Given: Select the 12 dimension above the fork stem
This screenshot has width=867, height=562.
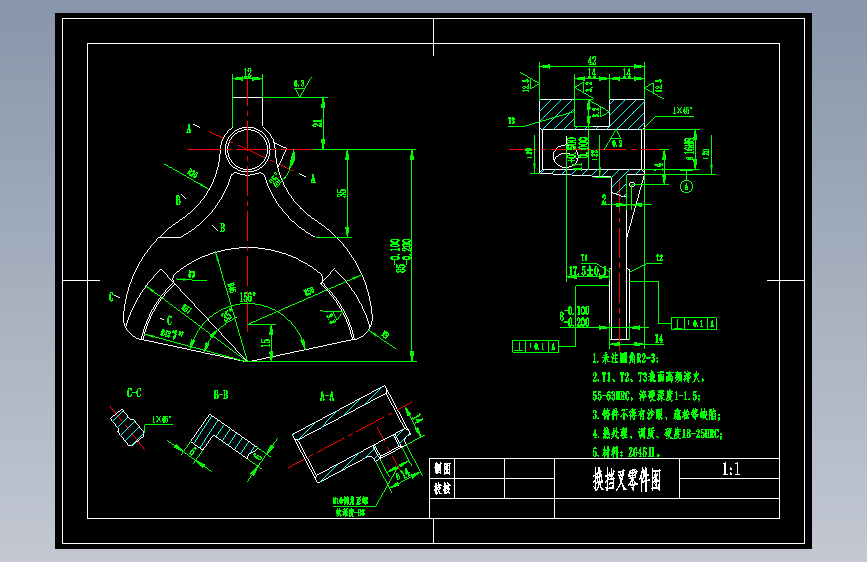Looking at the screenshot, I should click(x=247, y=72).
